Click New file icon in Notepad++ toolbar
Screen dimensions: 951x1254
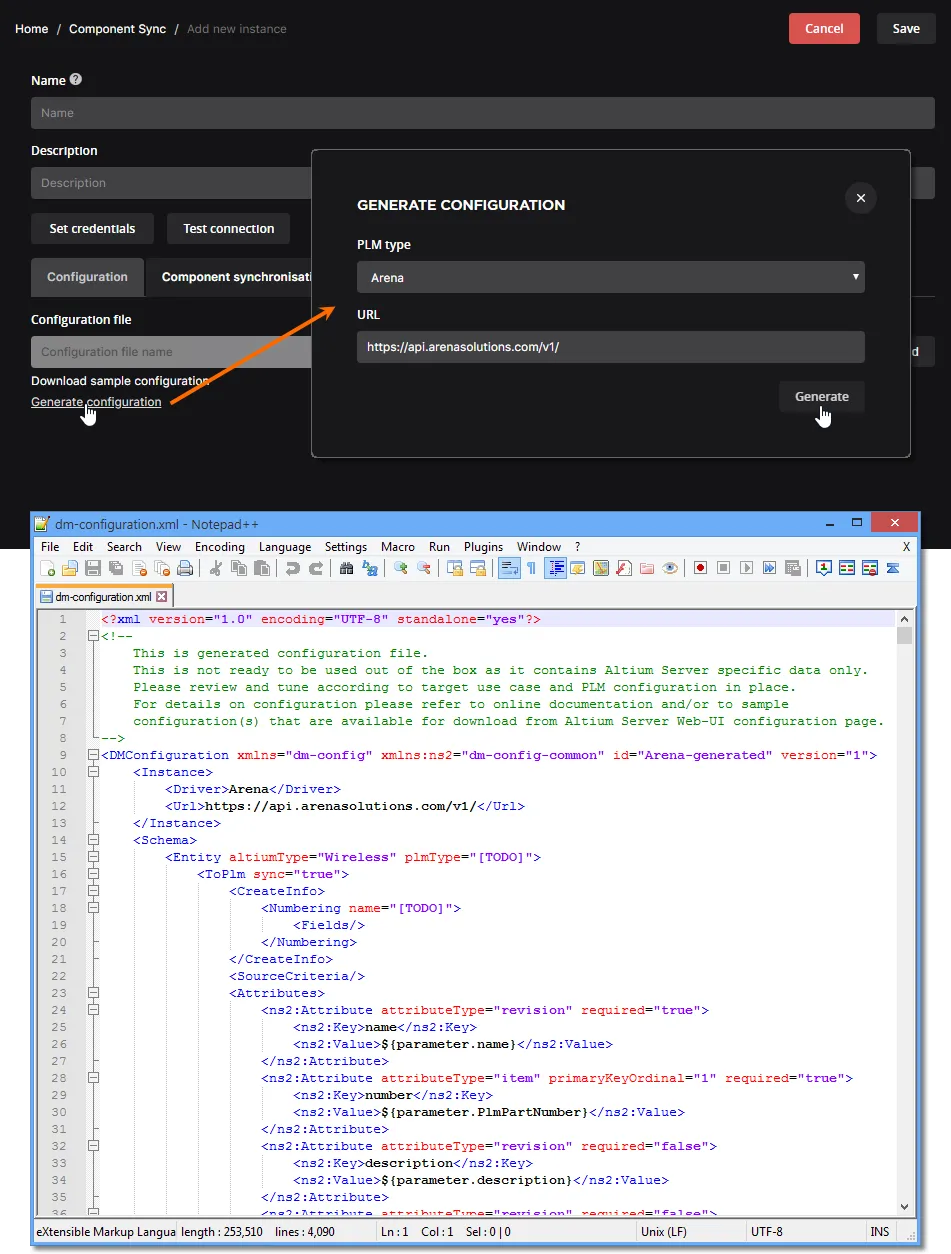pyautogui.click(x=47, y=568)
